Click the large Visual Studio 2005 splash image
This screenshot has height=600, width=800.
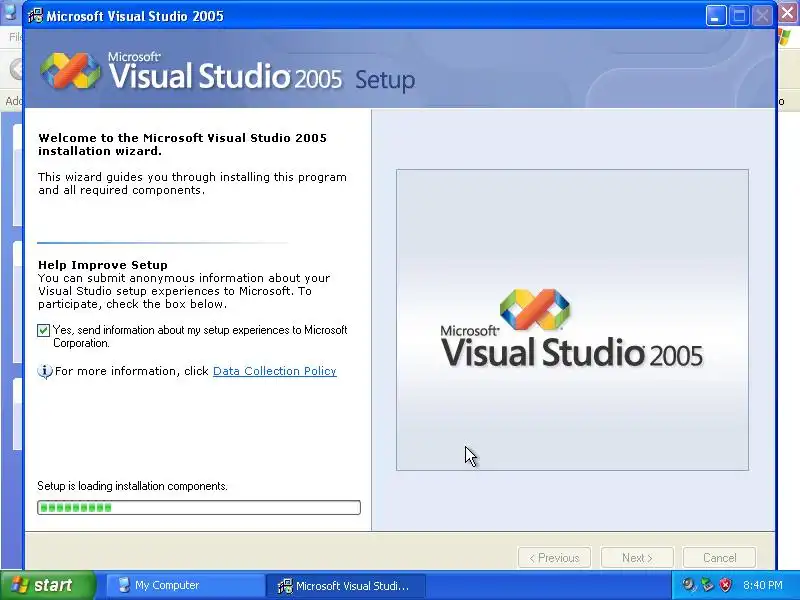(x=572, y=320)
